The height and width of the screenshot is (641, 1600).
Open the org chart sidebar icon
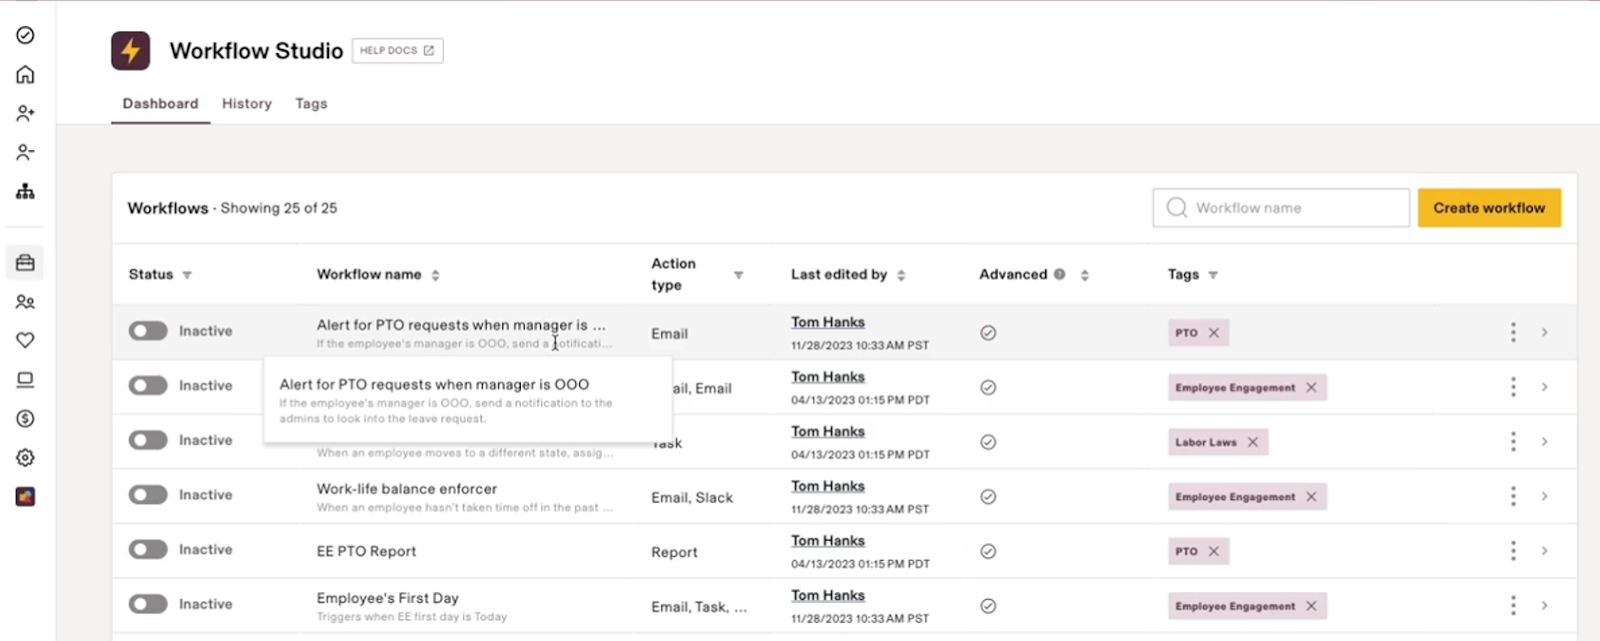coord(25,191)
